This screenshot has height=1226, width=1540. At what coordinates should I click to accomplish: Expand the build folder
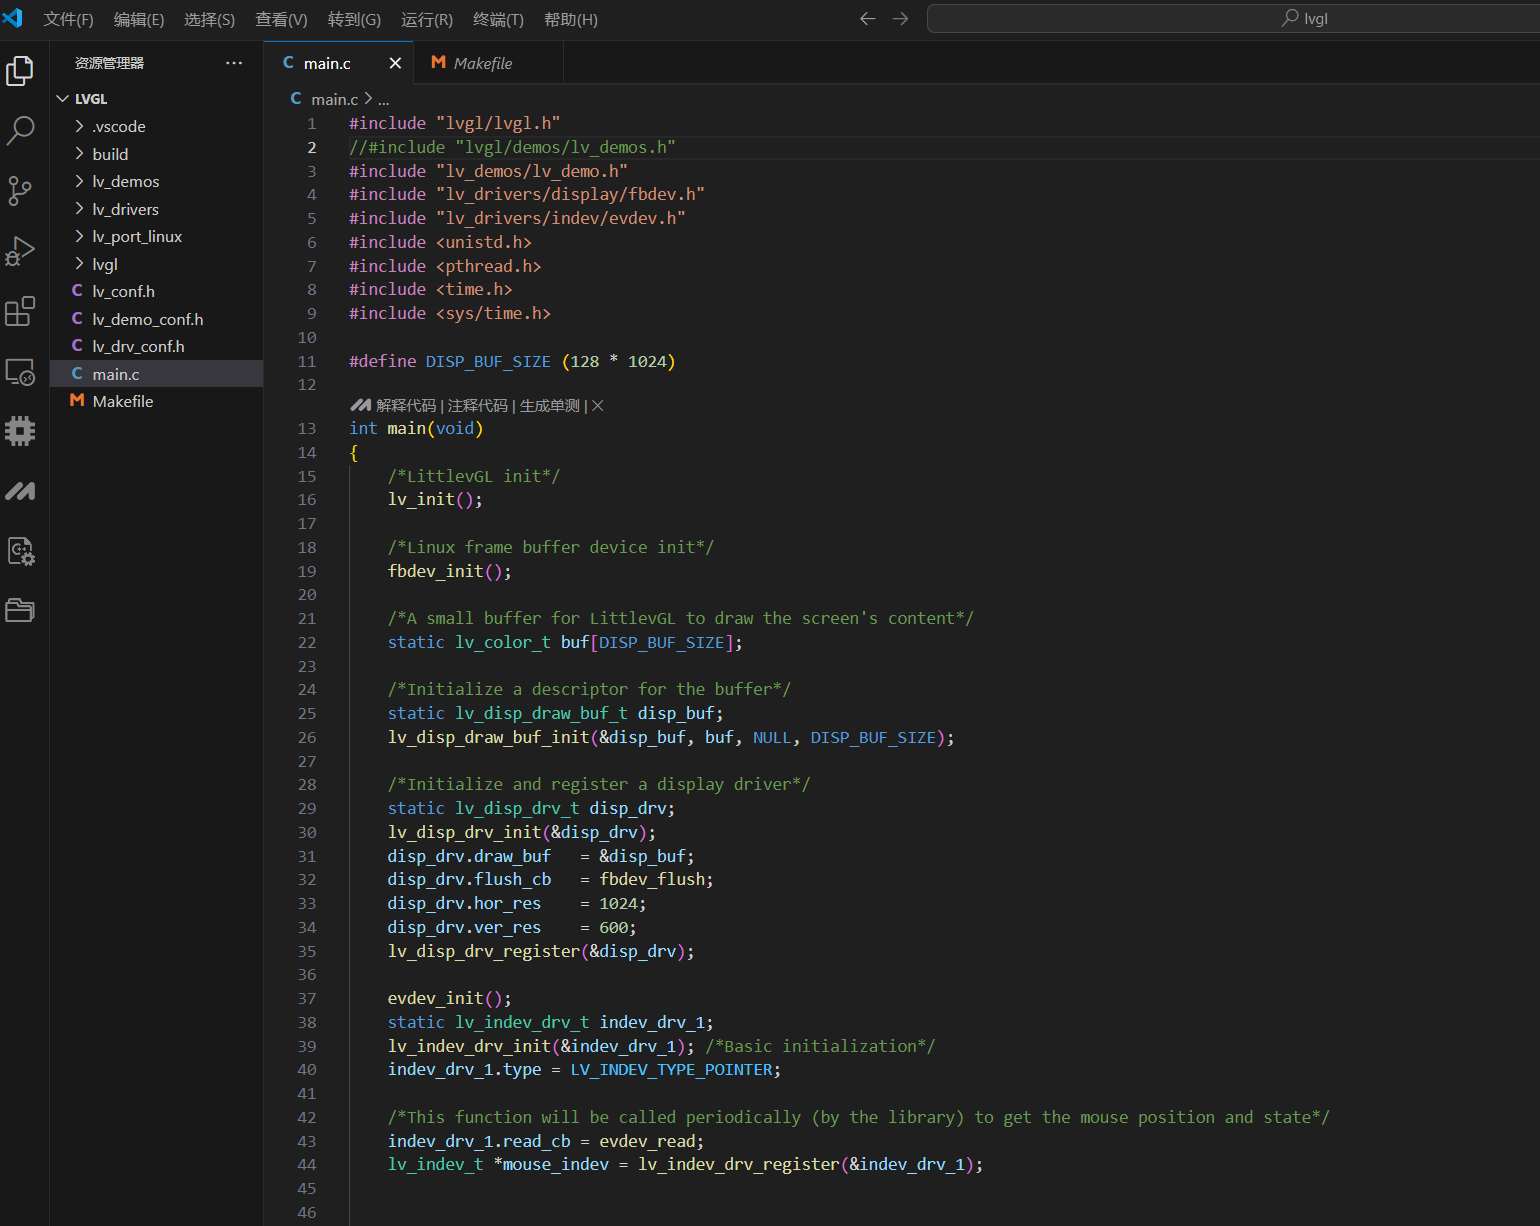click(80, 154)
